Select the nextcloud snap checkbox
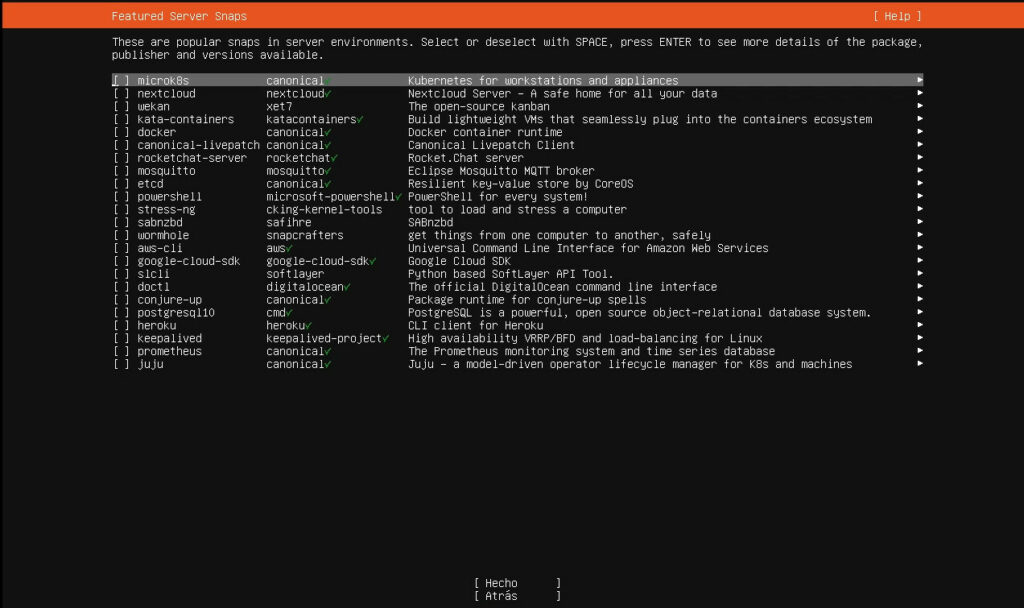Image resolution: width=1024 pixels, height=608 pixels. coord(121,94)
